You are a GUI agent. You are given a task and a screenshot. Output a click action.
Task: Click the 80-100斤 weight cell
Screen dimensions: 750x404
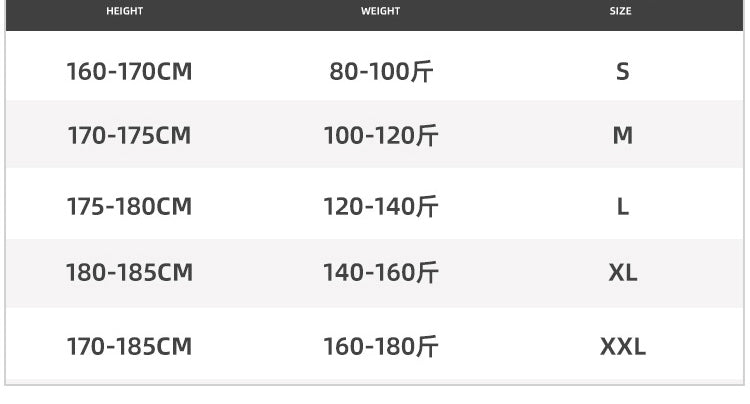tap(381, 72)
